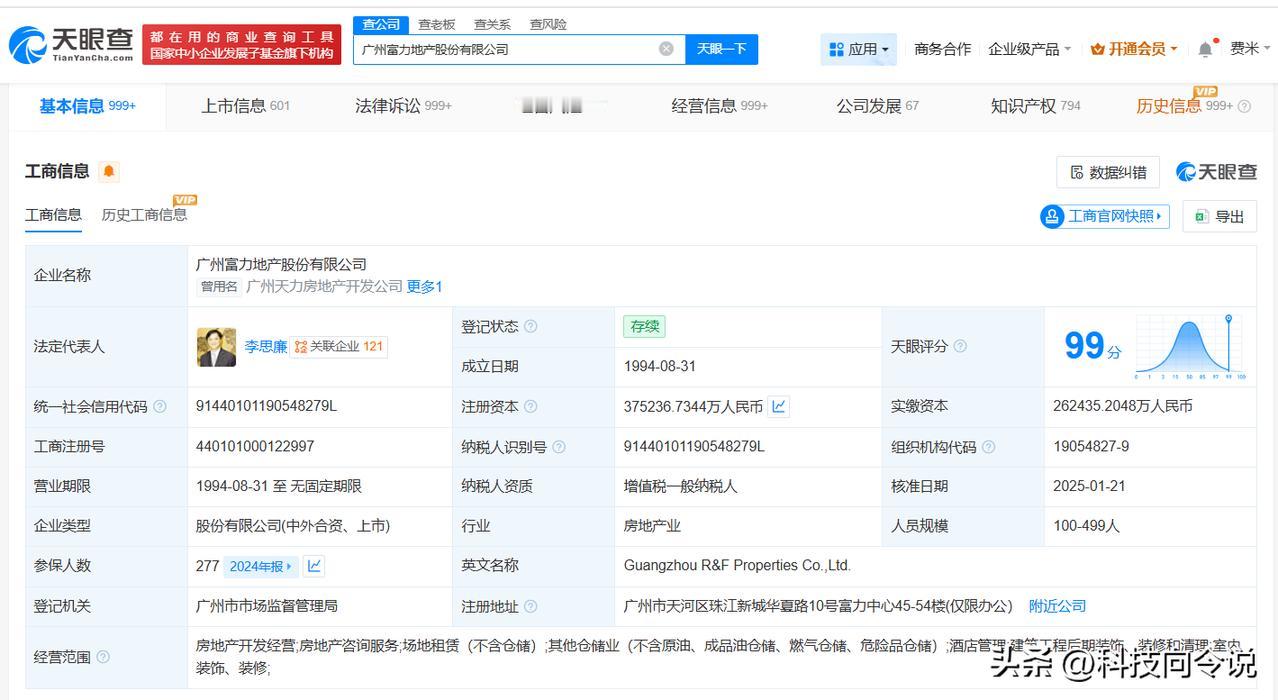Click help icon next to 统一社会信用代码
This screenshot has height=700, width=1278.
[x=160, y=407]
